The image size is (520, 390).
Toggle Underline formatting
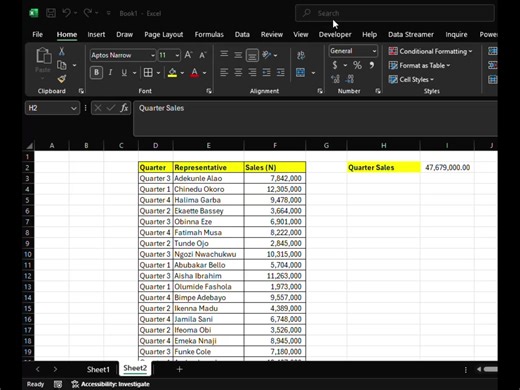(x=124, y=72)
